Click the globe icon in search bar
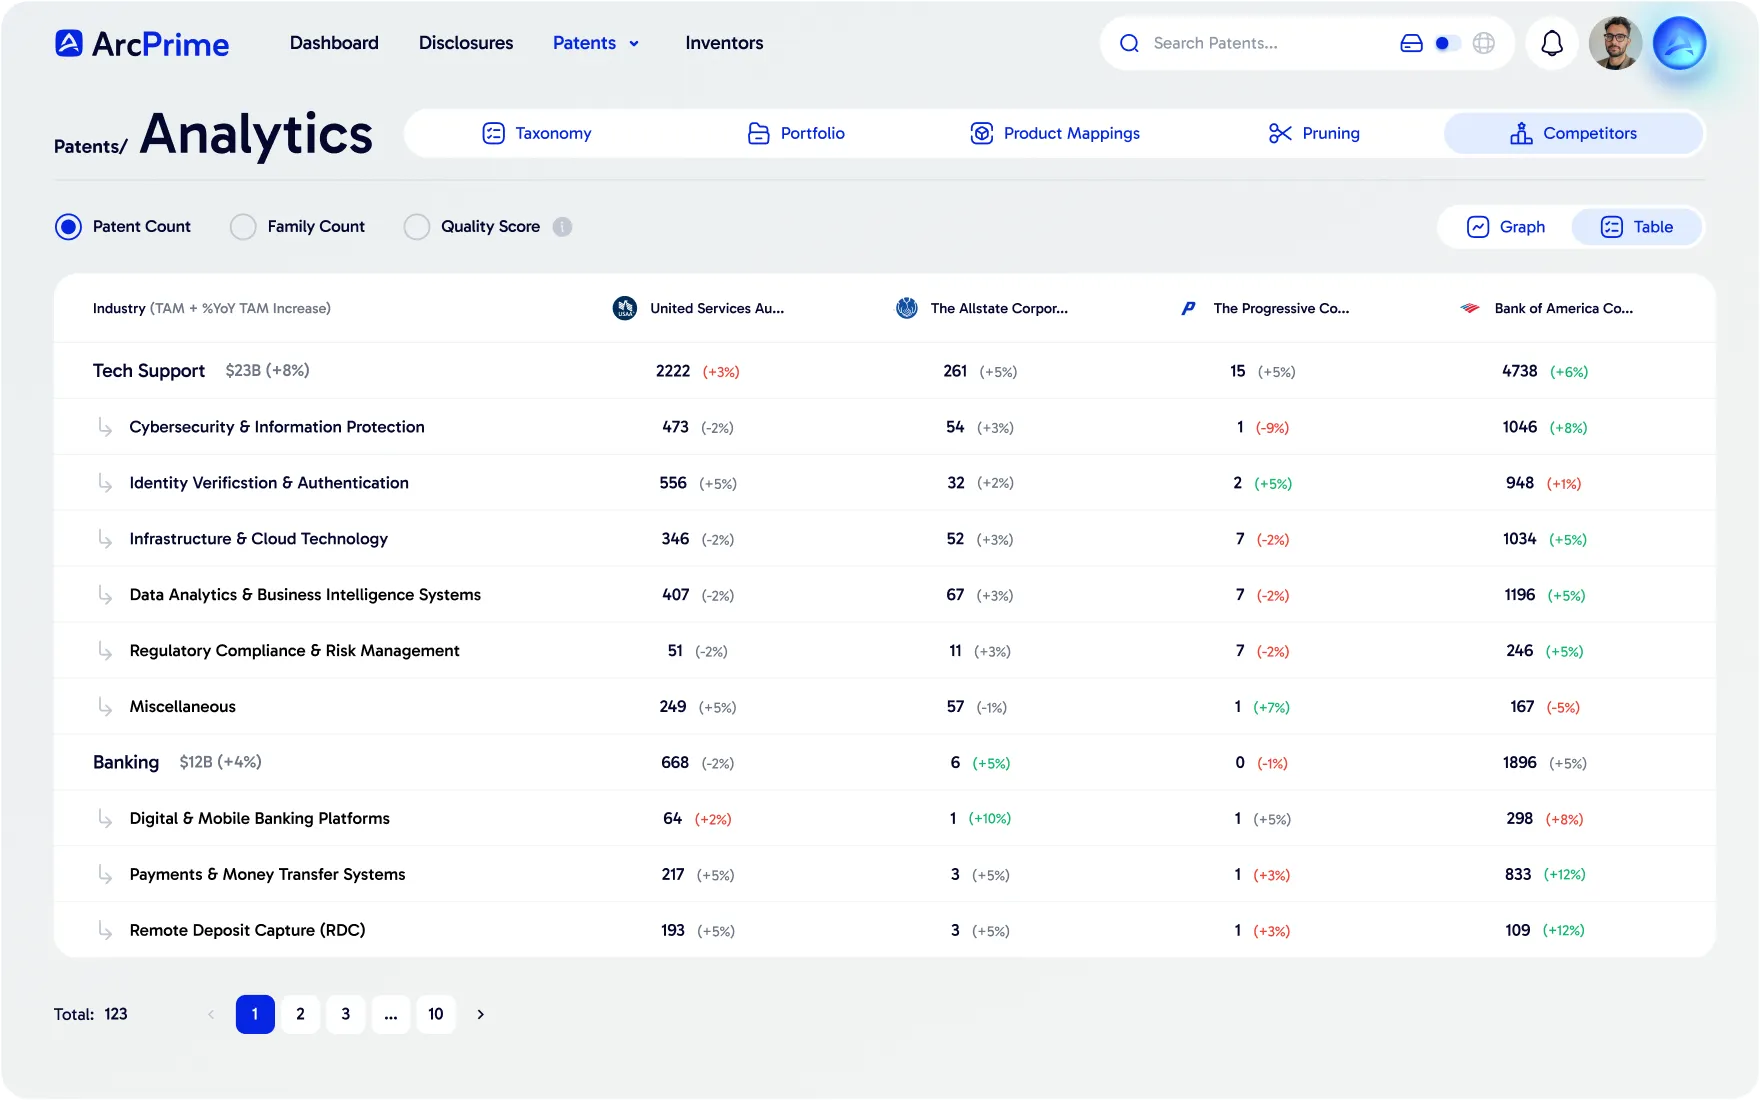 coord(1484,43)
